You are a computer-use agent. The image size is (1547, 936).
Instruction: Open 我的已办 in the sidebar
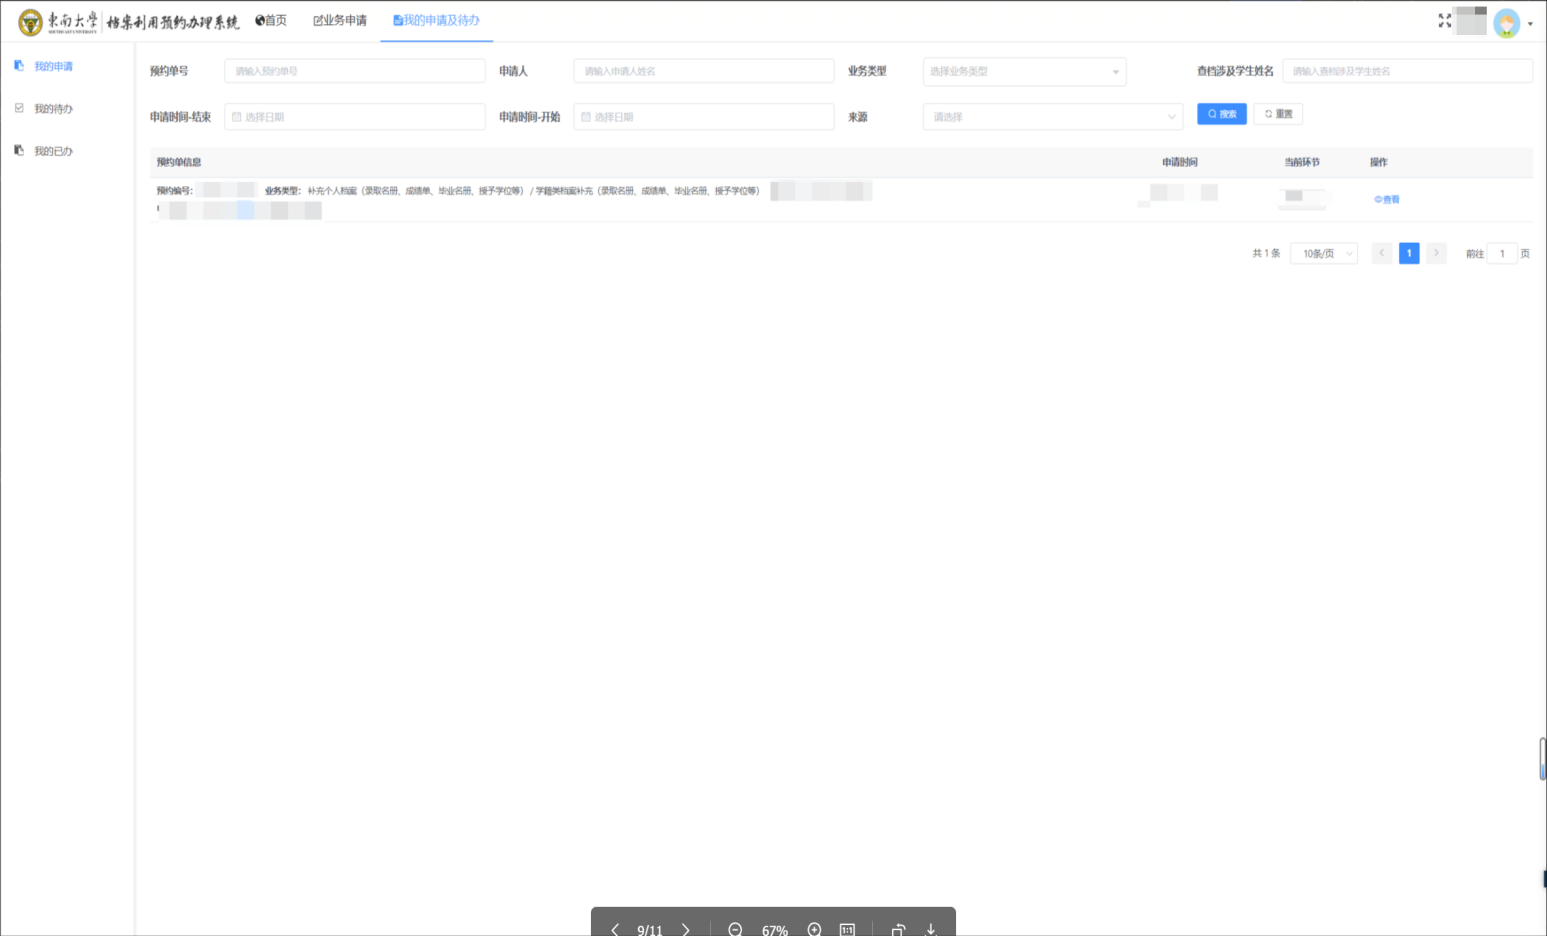[x=53, y=151]
